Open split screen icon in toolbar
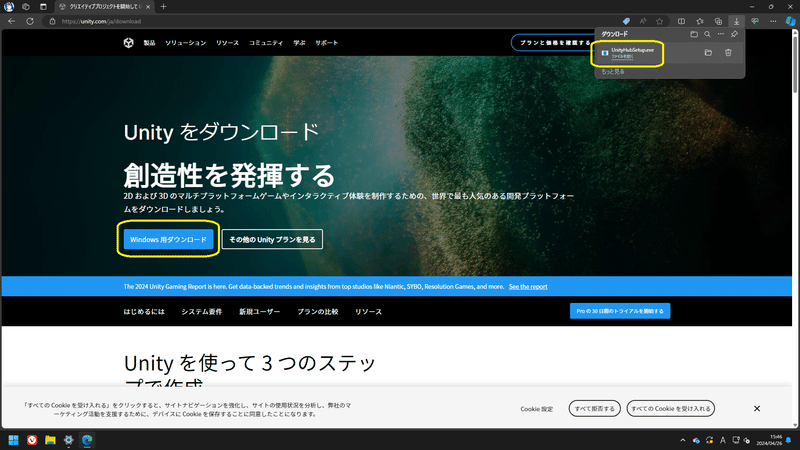800x450 pixels. pyautogui.click(x=681, y=21)
